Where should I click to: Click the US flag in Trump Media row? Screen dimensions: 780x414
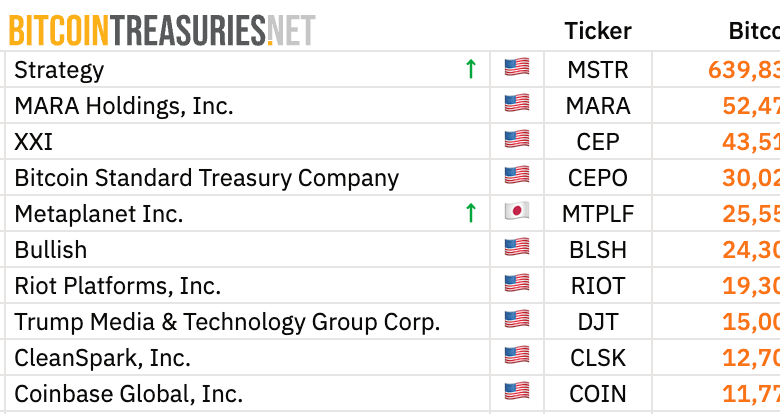click(x=517, y=319)
